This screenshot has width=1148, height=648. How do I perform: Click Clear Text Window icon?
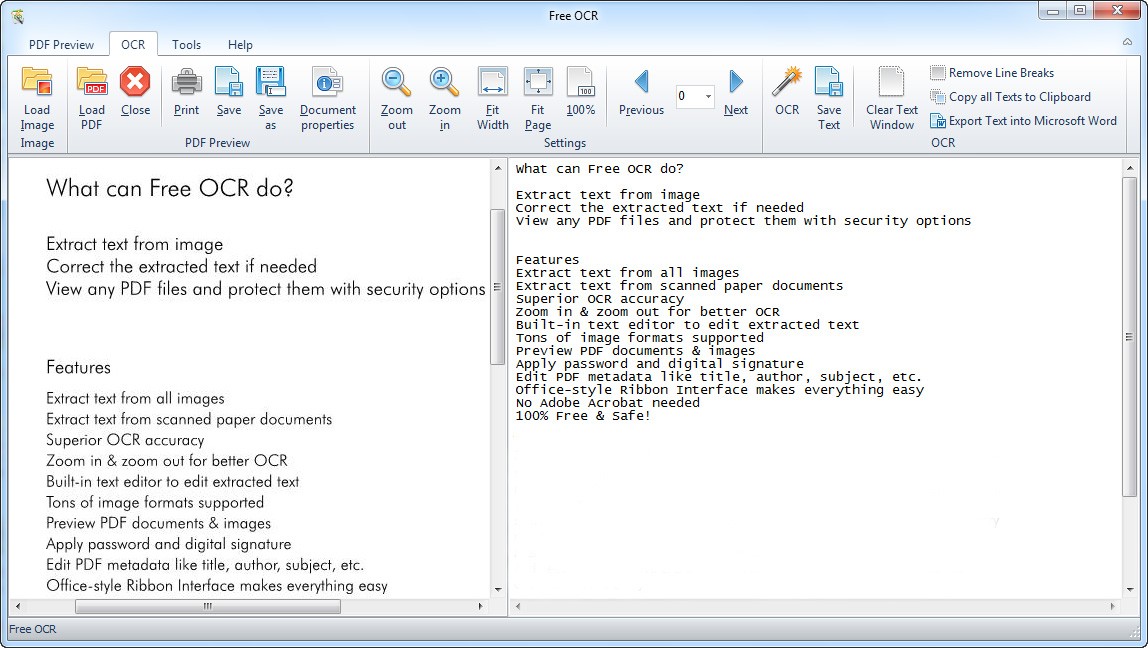click(892, 82)
